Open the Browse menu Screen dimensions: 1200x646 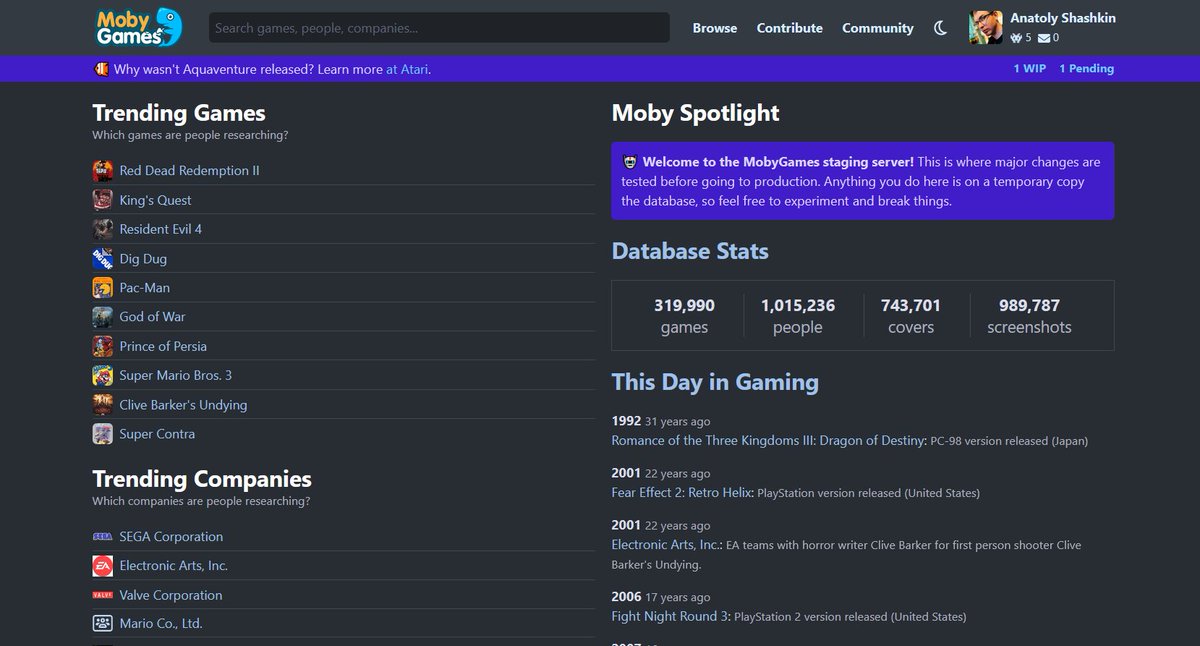tap(715, 28)
